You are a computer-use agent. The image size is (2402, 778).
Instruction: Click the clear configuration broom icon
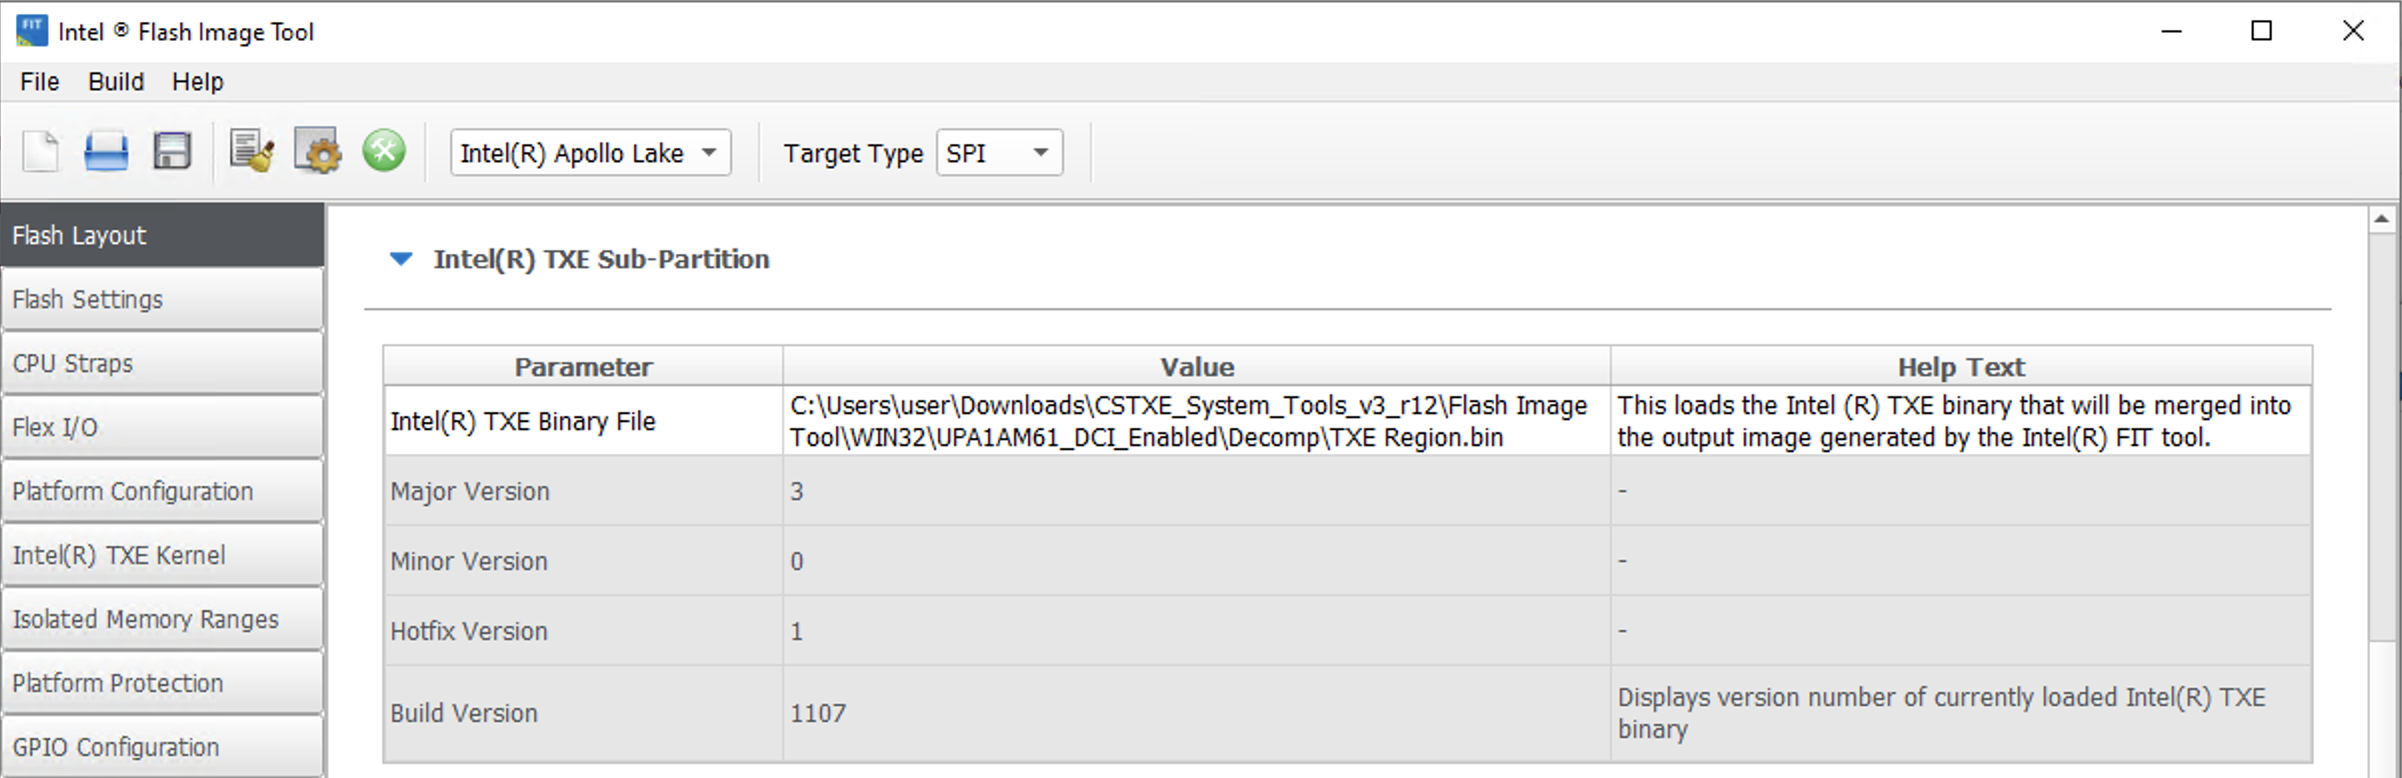(x=252, y=152)
